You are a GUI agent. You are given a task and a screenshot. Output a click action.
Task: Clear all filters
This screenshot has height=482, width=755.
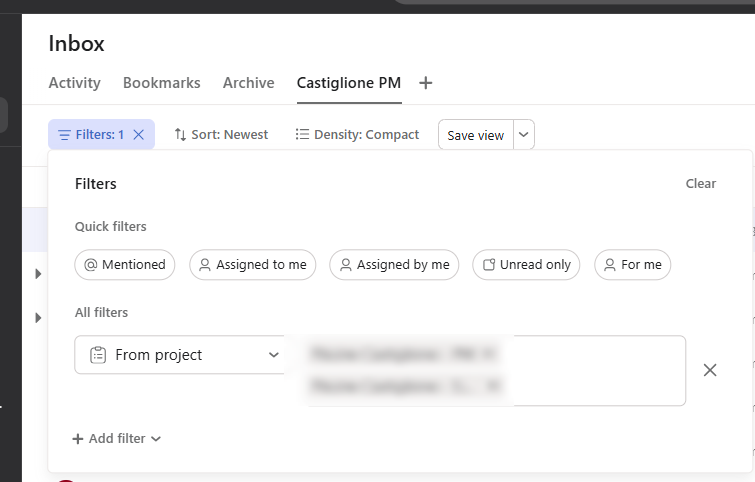click(700, 184)
